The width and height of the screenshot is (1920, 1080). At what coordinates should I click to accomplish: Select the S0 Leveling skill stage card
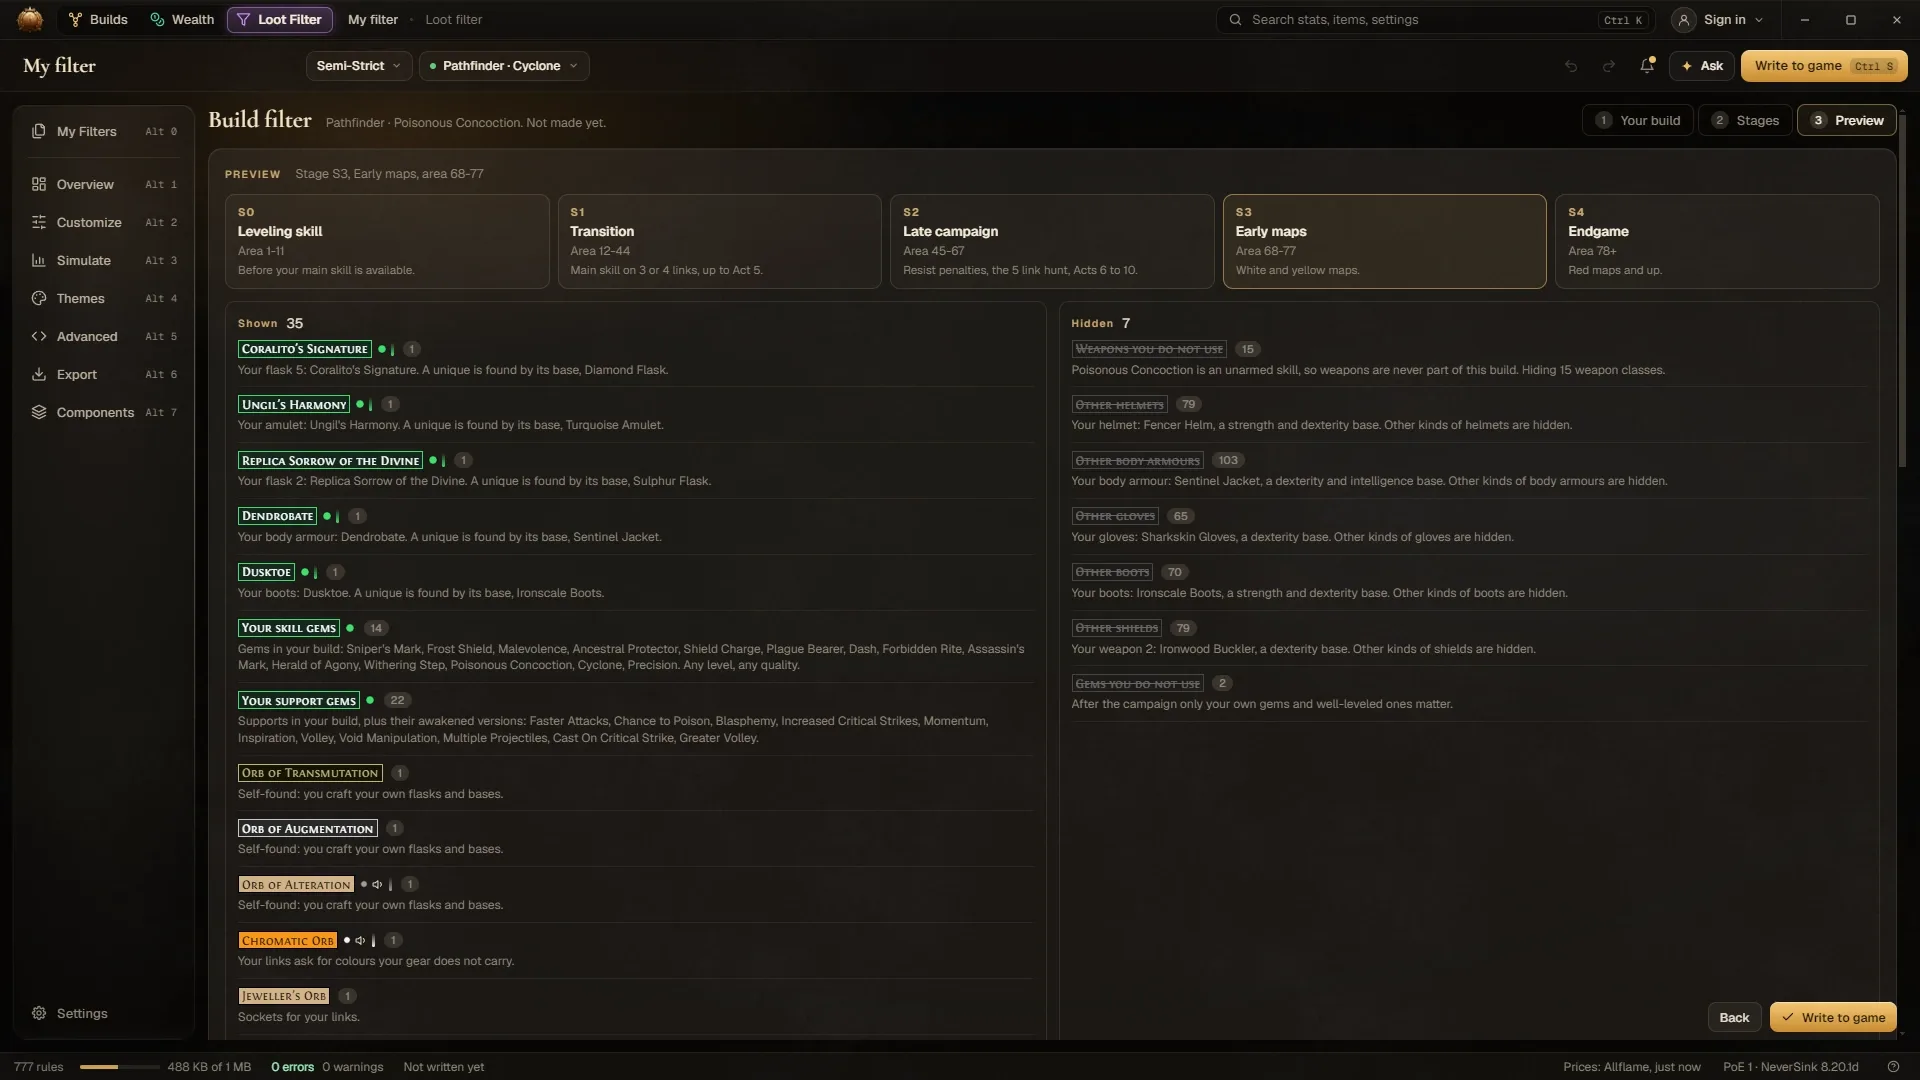pyautogui.click(x=387, y=241)
